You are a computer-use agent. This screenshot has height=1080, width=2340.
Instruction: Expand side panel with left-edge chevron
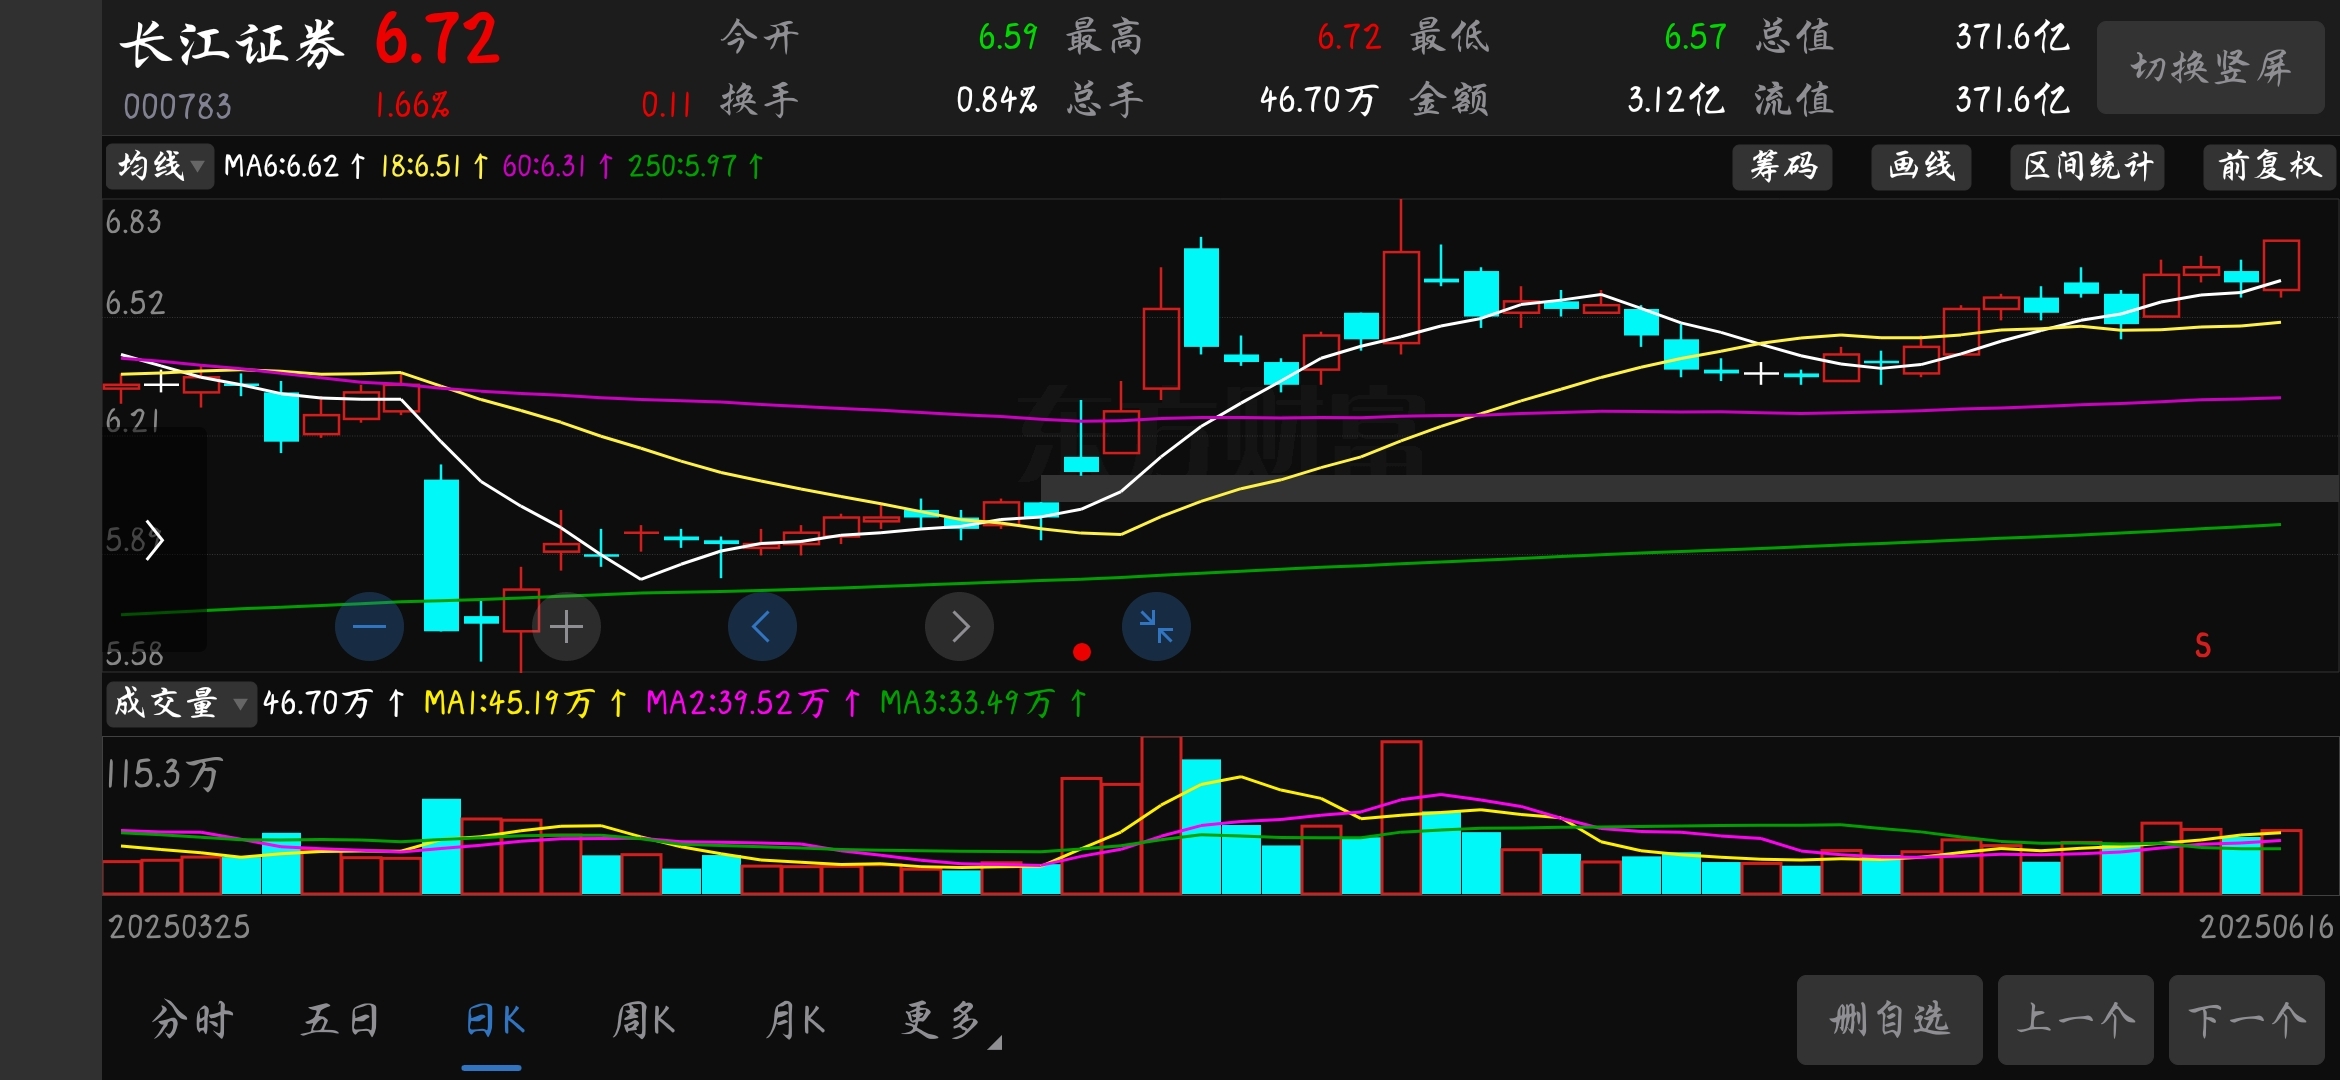(x=154, y=540)
